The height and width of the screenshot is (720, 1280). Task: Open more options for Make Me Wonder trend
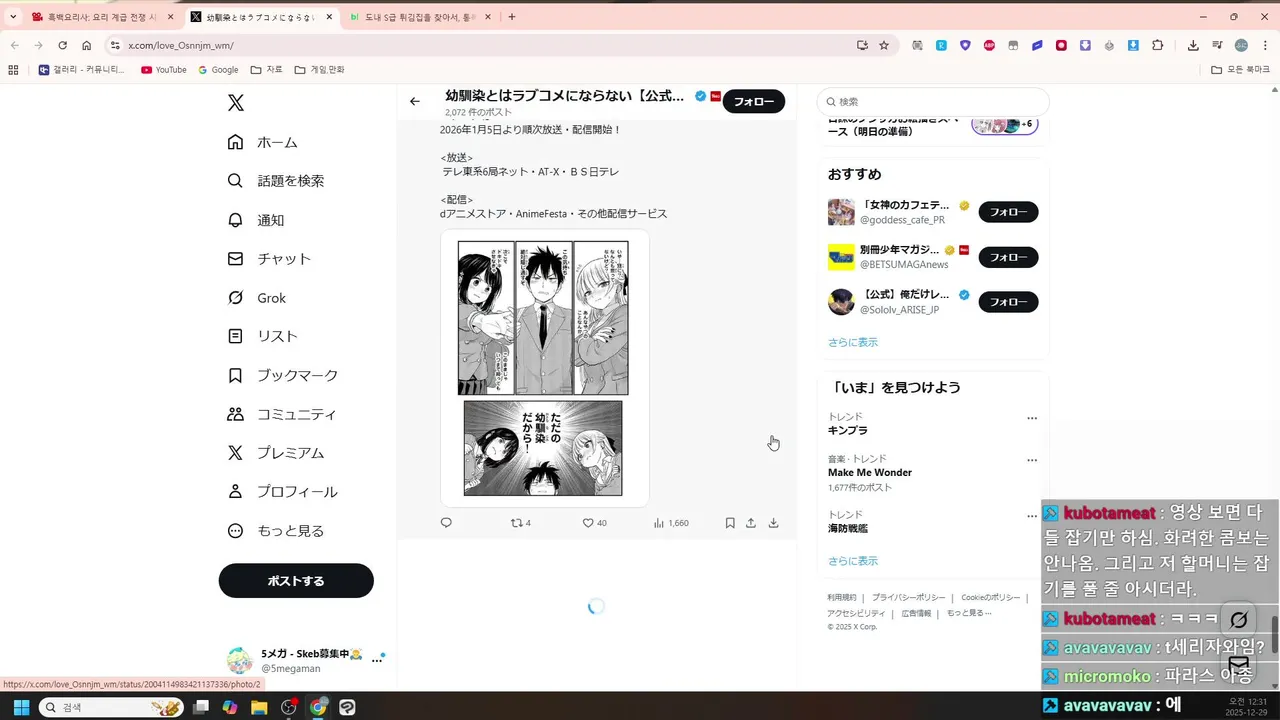1032,461
